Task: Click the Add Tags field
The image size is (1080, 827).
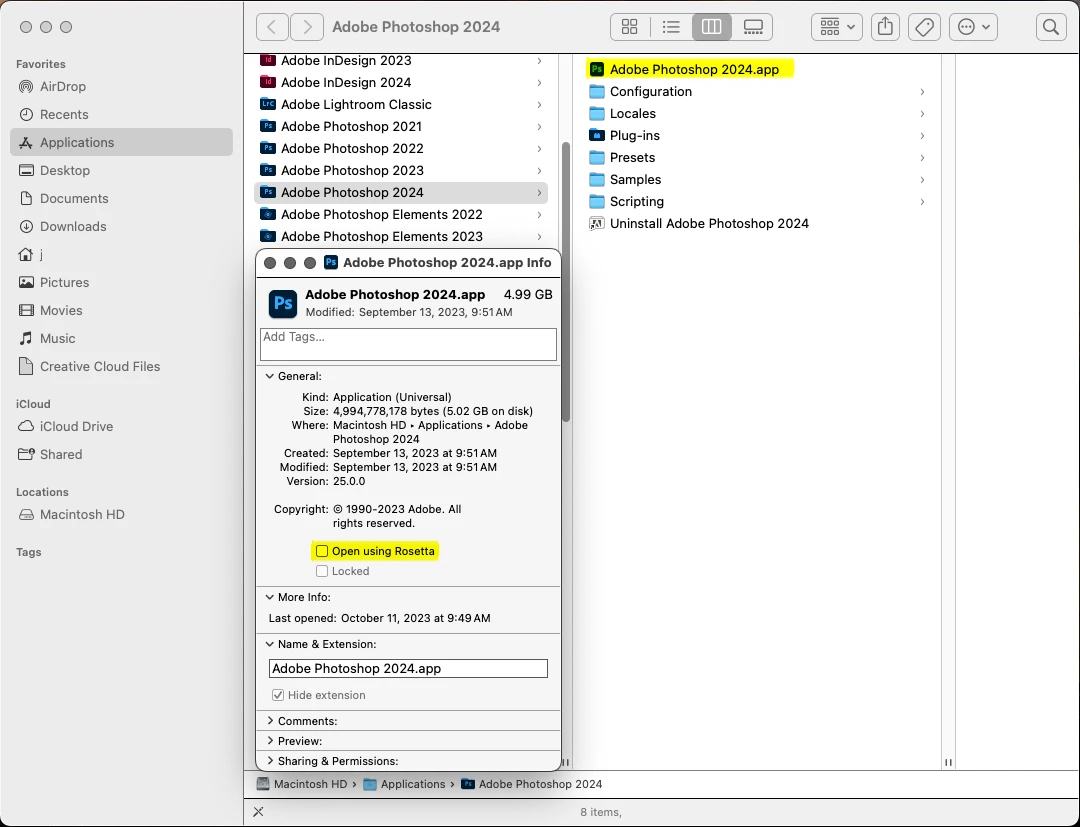Action: pos(408,344)
